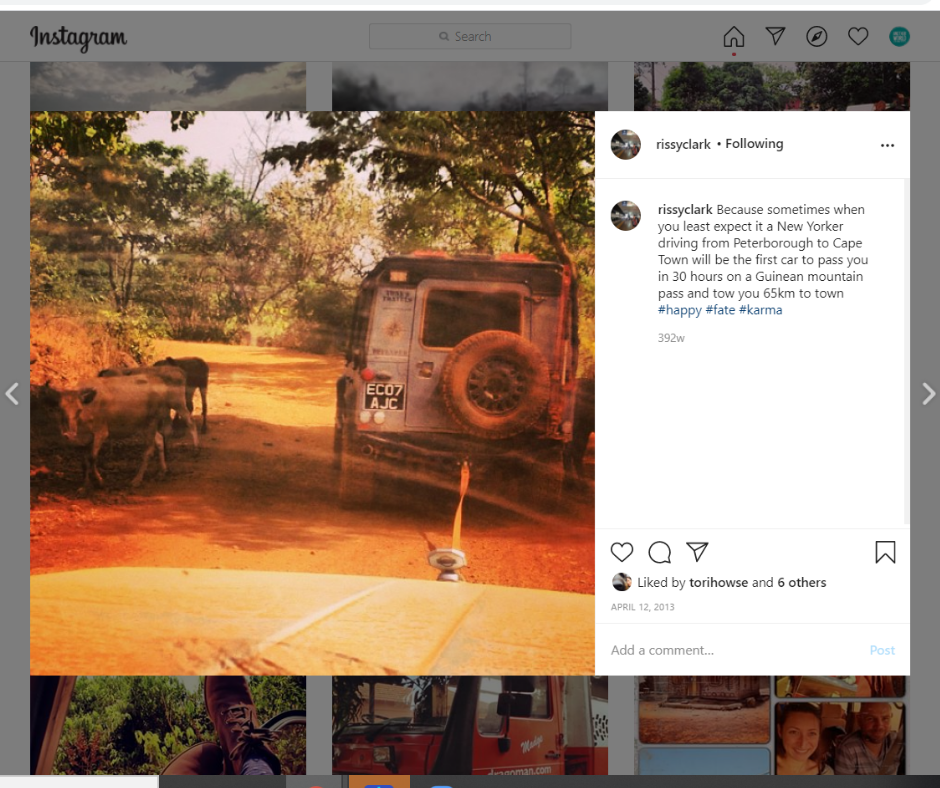
Task: Open the #karma hashtag link
Action: [761, 310]
